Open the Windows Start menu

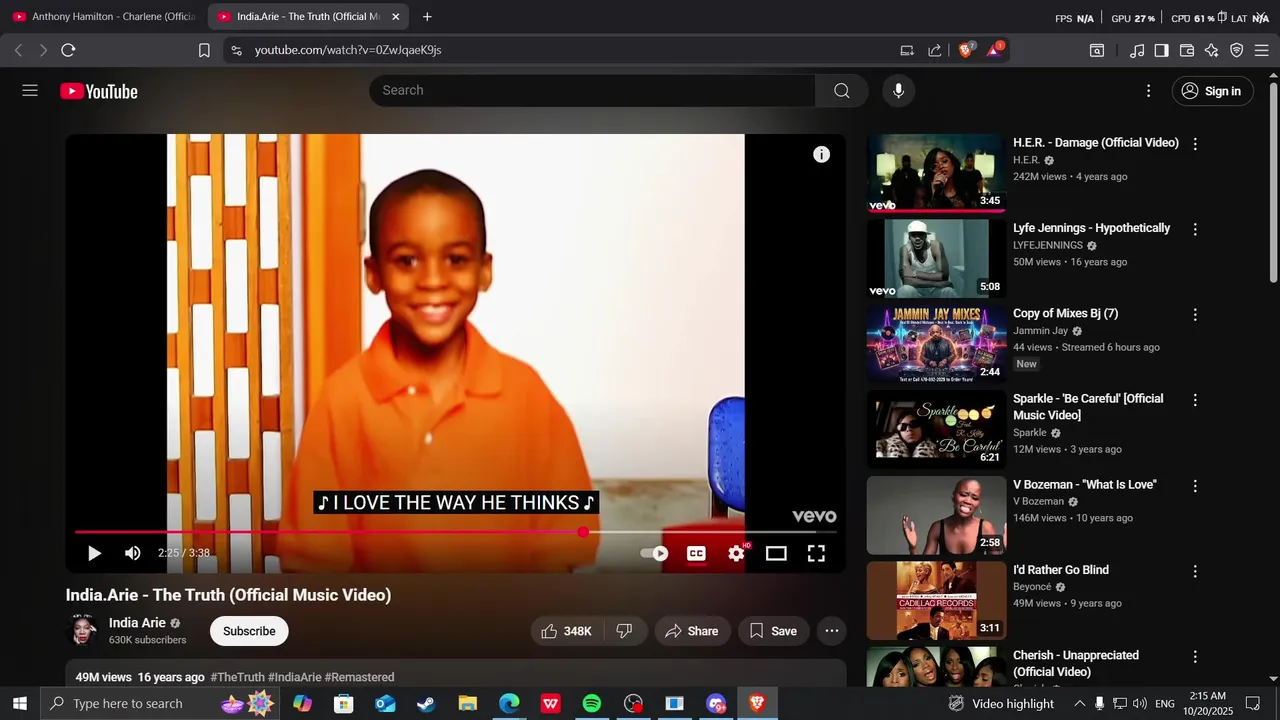point(19,704)
